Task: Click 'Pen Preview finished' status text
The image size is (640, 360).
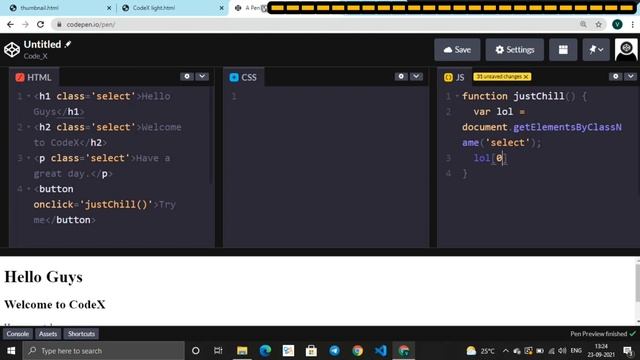Action: pos(598,334)
